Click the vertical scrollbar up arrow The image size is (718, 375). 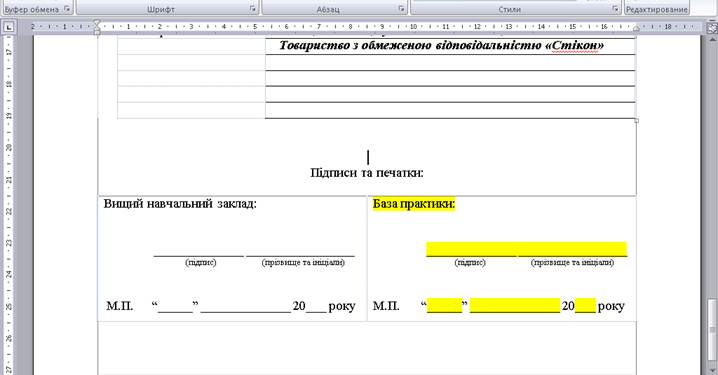point(712,40)
